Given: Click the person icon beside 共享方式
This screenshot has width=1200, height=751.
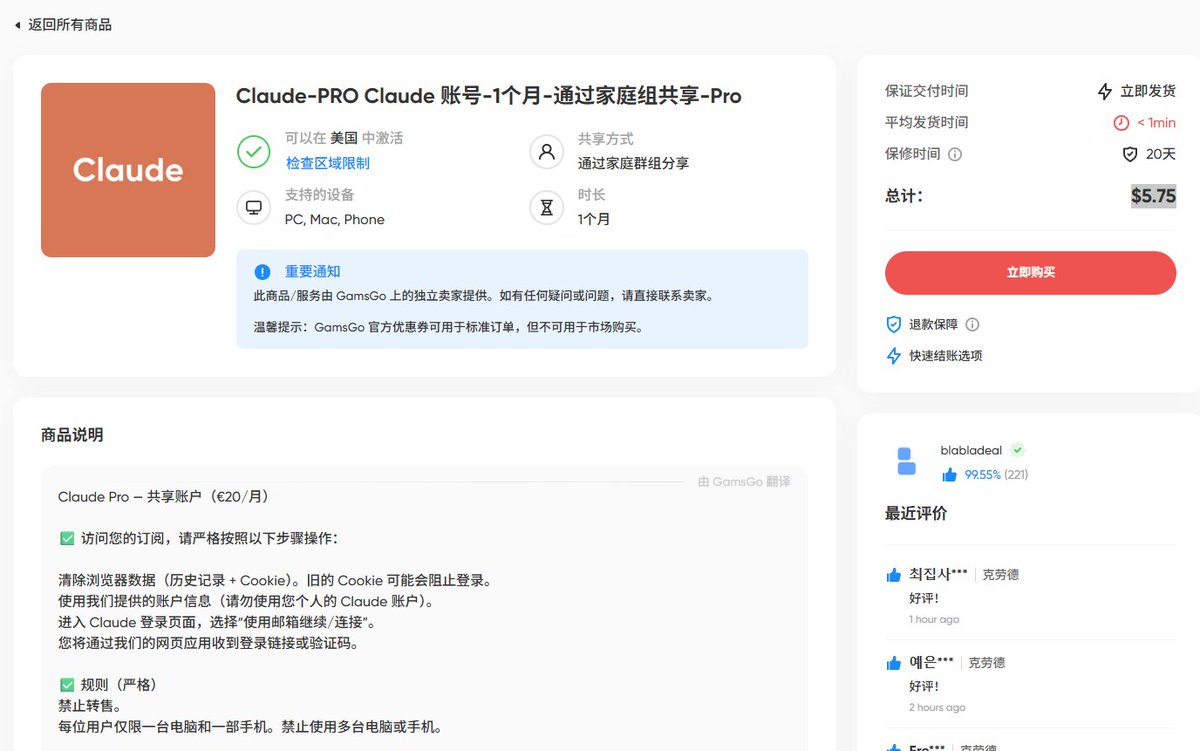Looking at the screenshot, I should (546, 152).
